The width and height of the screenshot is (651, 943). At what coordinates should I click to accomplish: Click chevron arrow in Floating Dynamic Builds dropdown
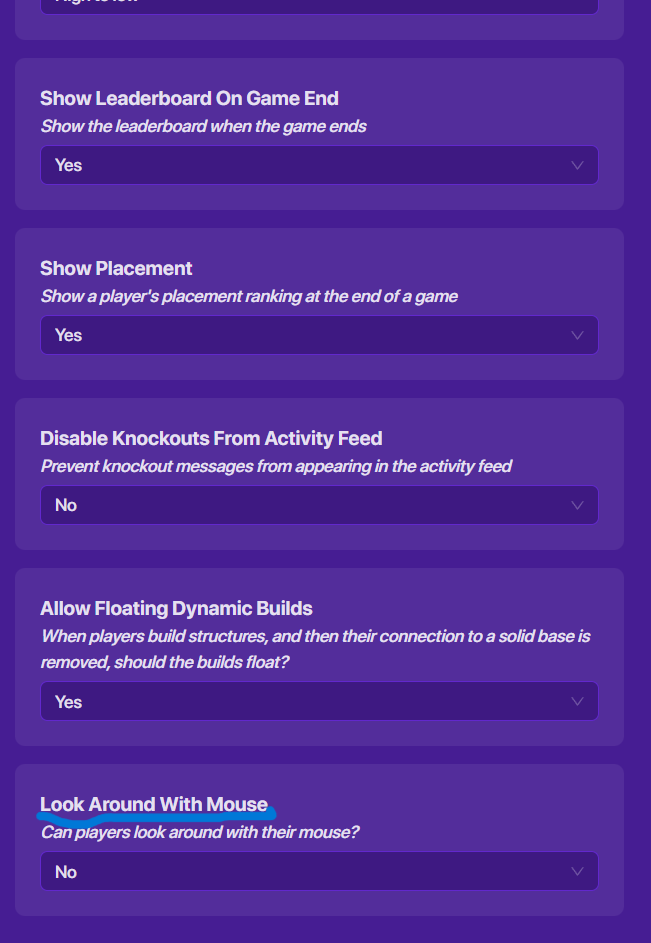[x=577, y=702]
